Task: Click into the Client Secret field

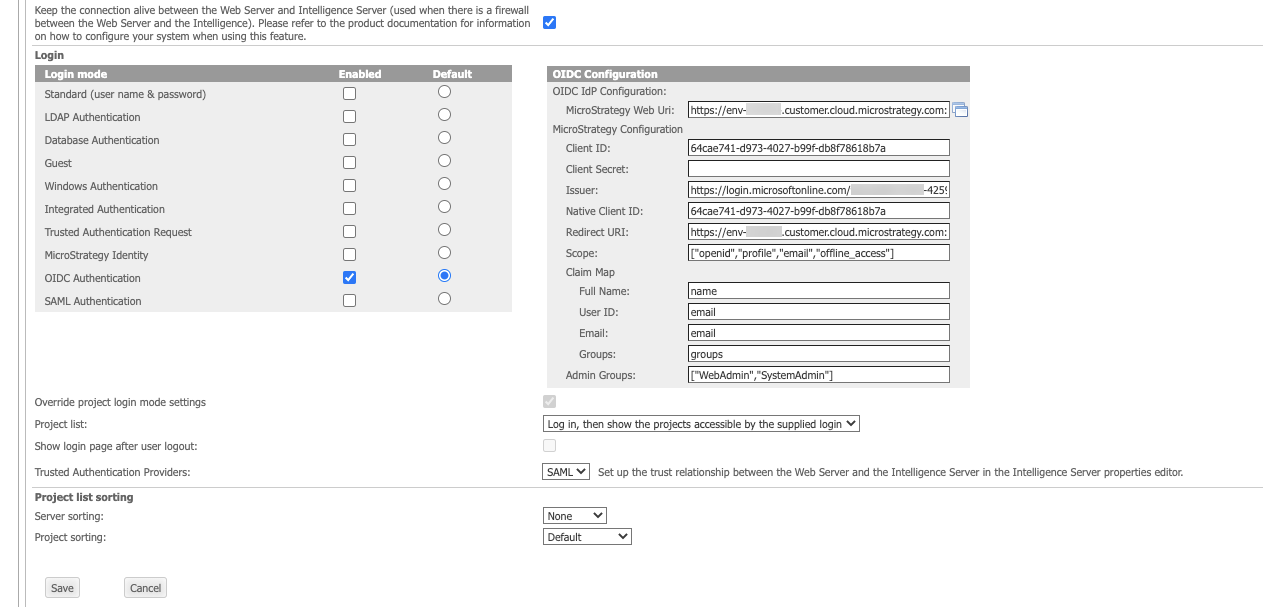Action: pyautogui.click(x=818, y=169)
